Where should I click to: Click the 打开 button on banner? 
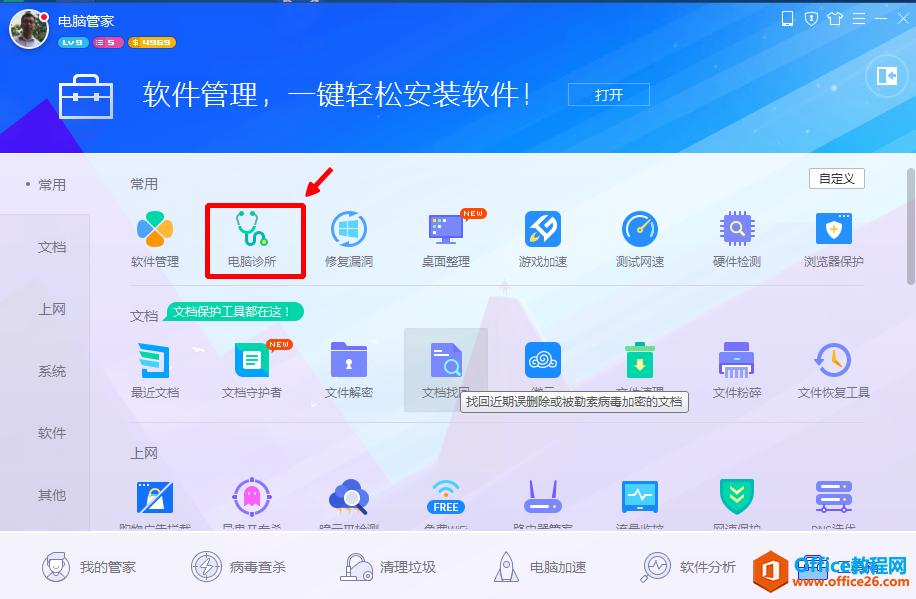coord(609,95)
